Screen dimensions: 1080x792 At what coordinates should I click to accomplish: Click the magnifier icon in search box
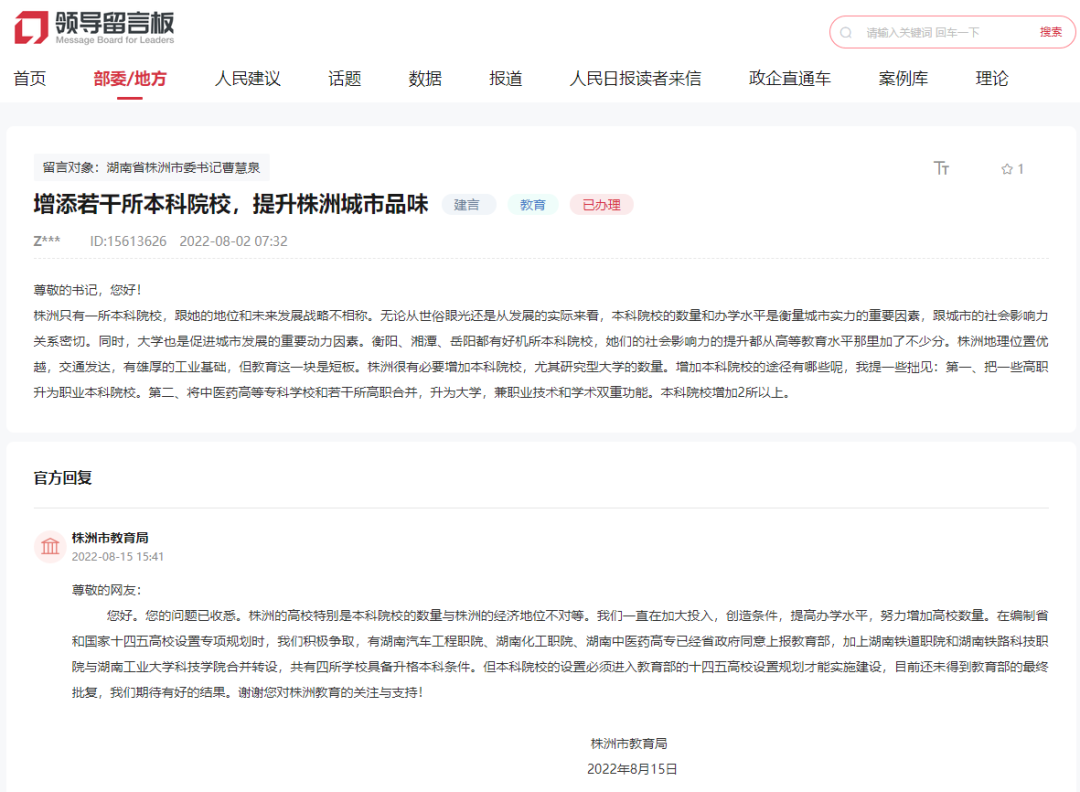click(x=846, y=32)
